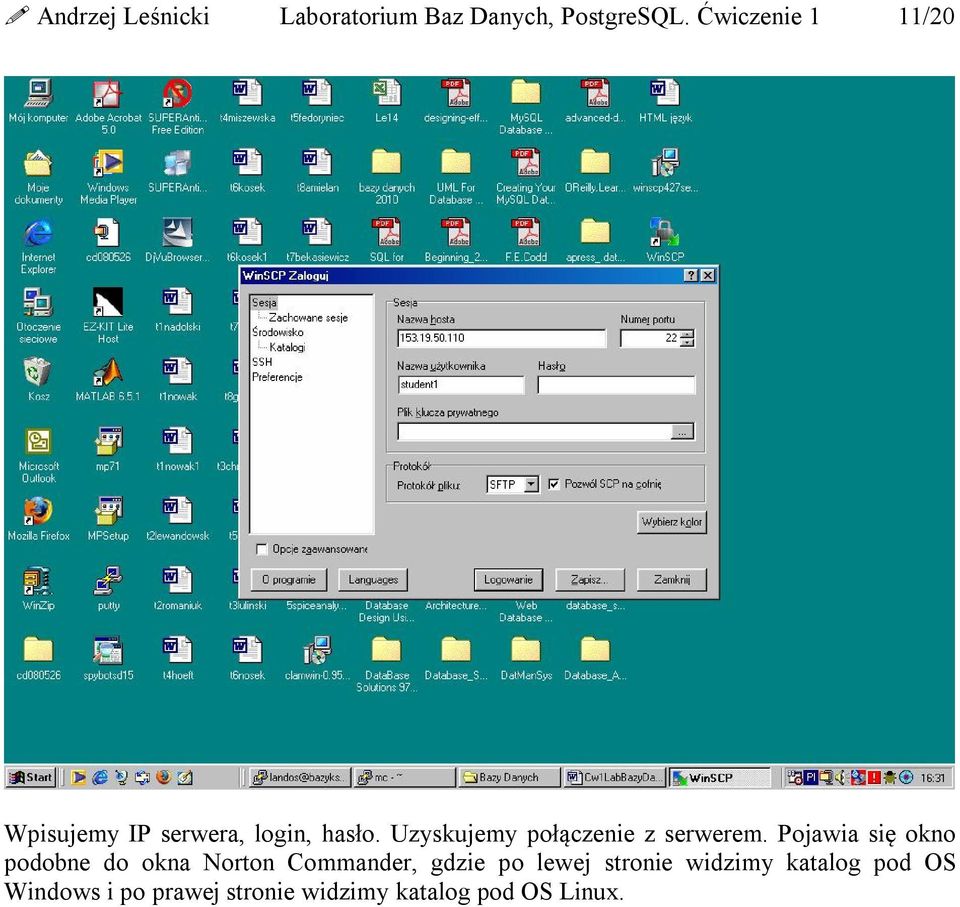This screenshot has width=960, height=907.
Task: Switch to Bazy Danych taskbar folder
Action: click(509, 777)
